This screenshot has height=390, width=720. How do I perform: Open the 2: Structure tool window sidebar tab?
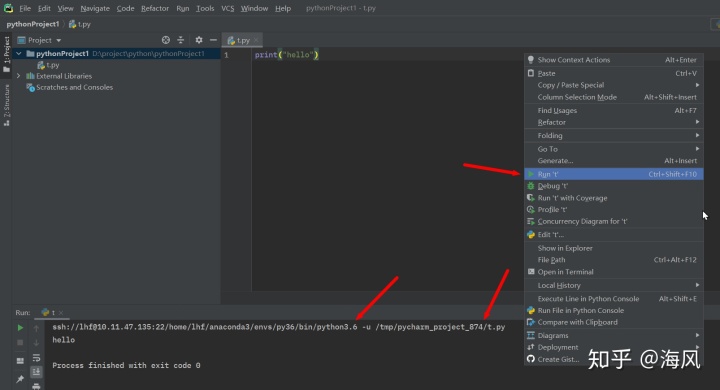click(x=6, y=105)
